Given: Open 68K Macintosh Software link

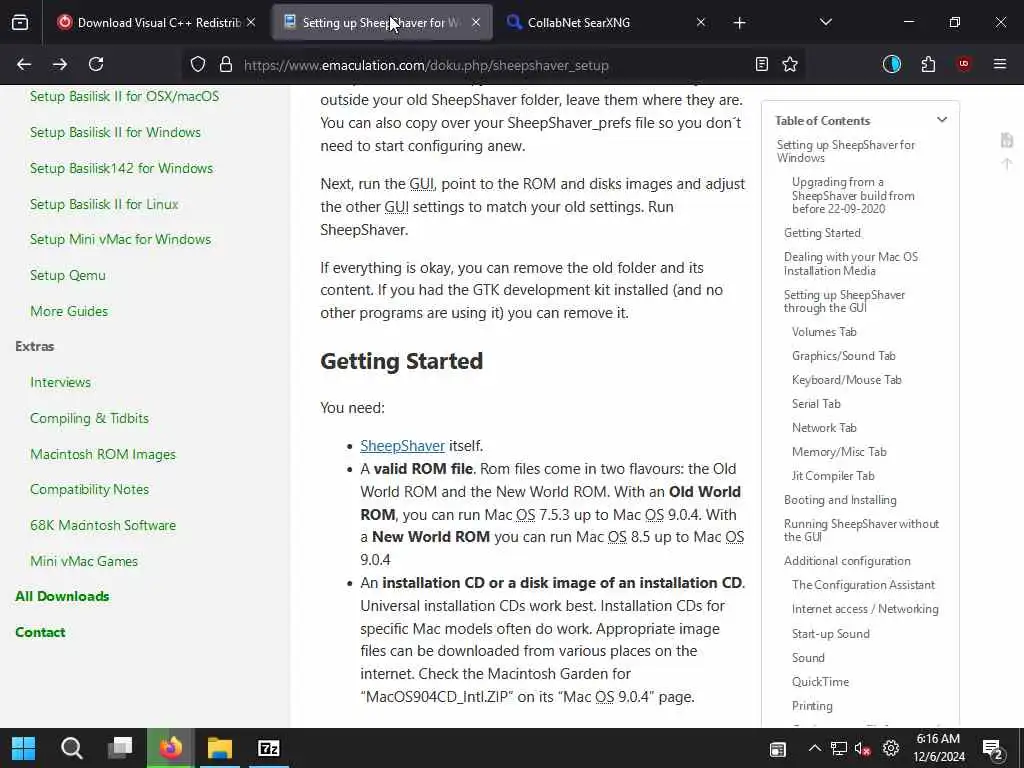Looking at the screenshot, I should [103, 525].
